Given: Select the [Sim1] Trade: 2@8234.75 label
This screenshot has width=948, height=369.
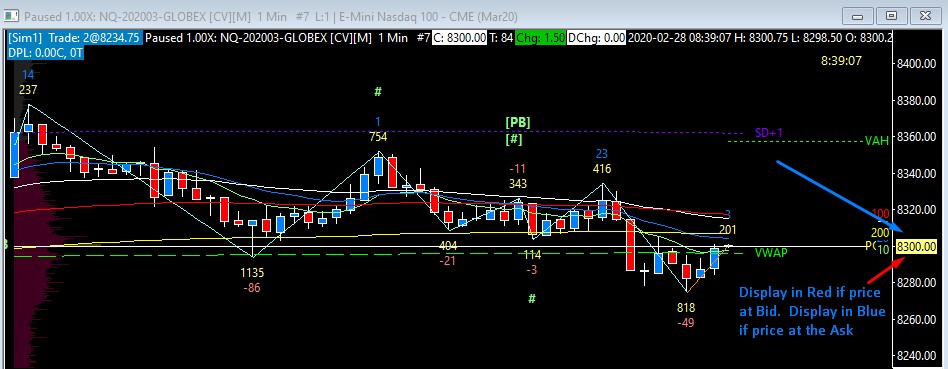Looking at the screenshot, I should [x=74, y=38].
